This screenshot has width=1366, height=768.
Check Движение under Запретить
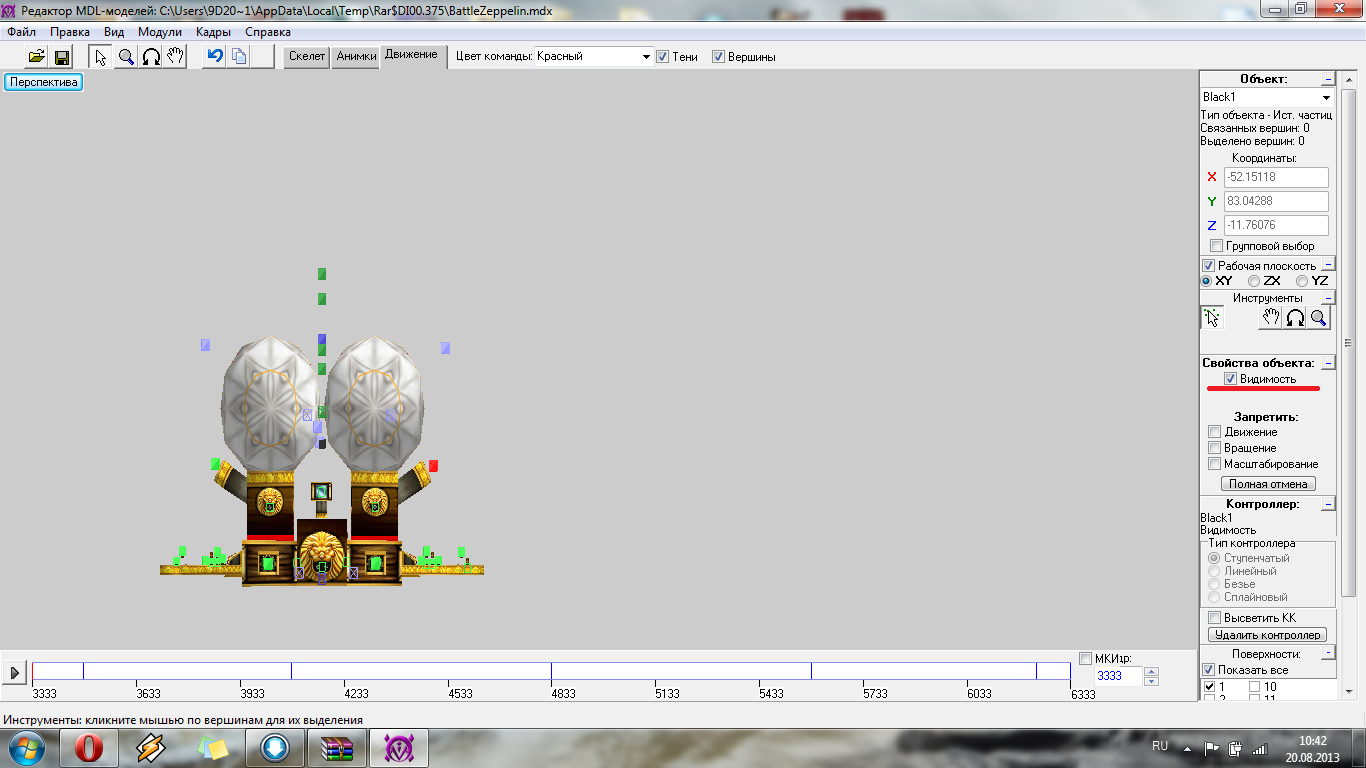pyautogui.click(x=1215, y=432)
